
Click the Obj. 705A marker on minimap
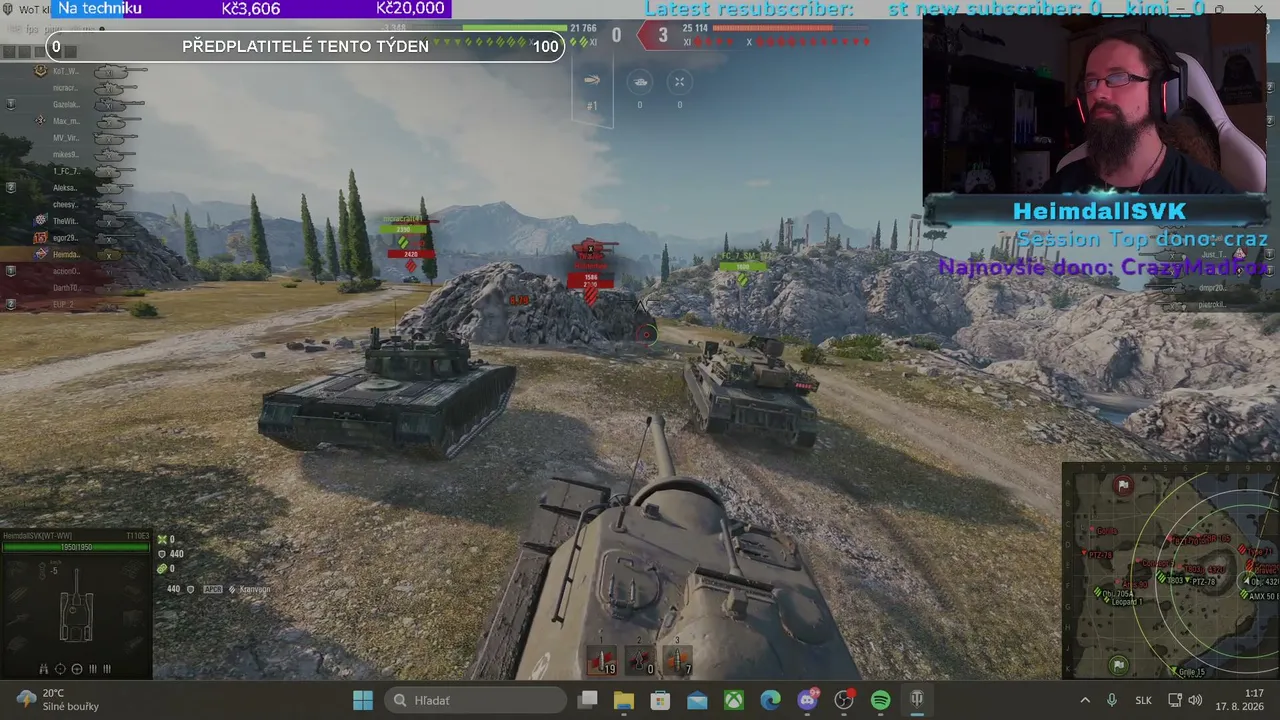click(x=1116, y=592)
